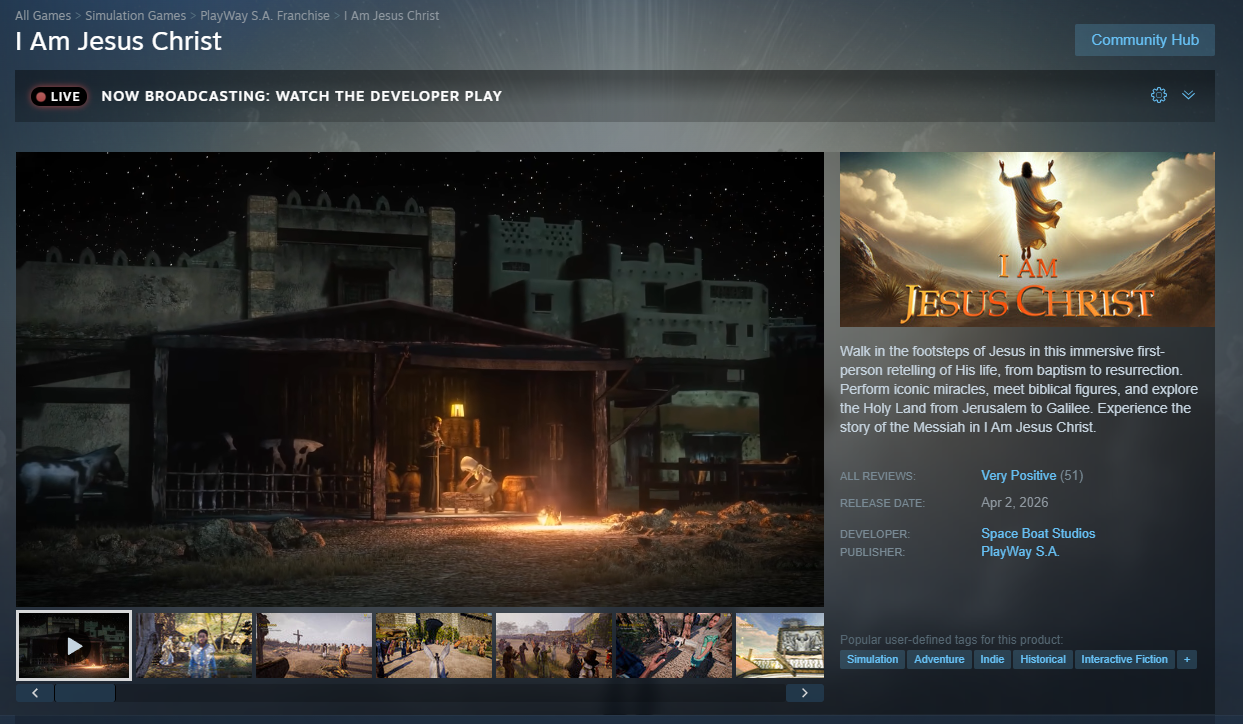
Task: Select the Historical tag
Action: 1043,659
